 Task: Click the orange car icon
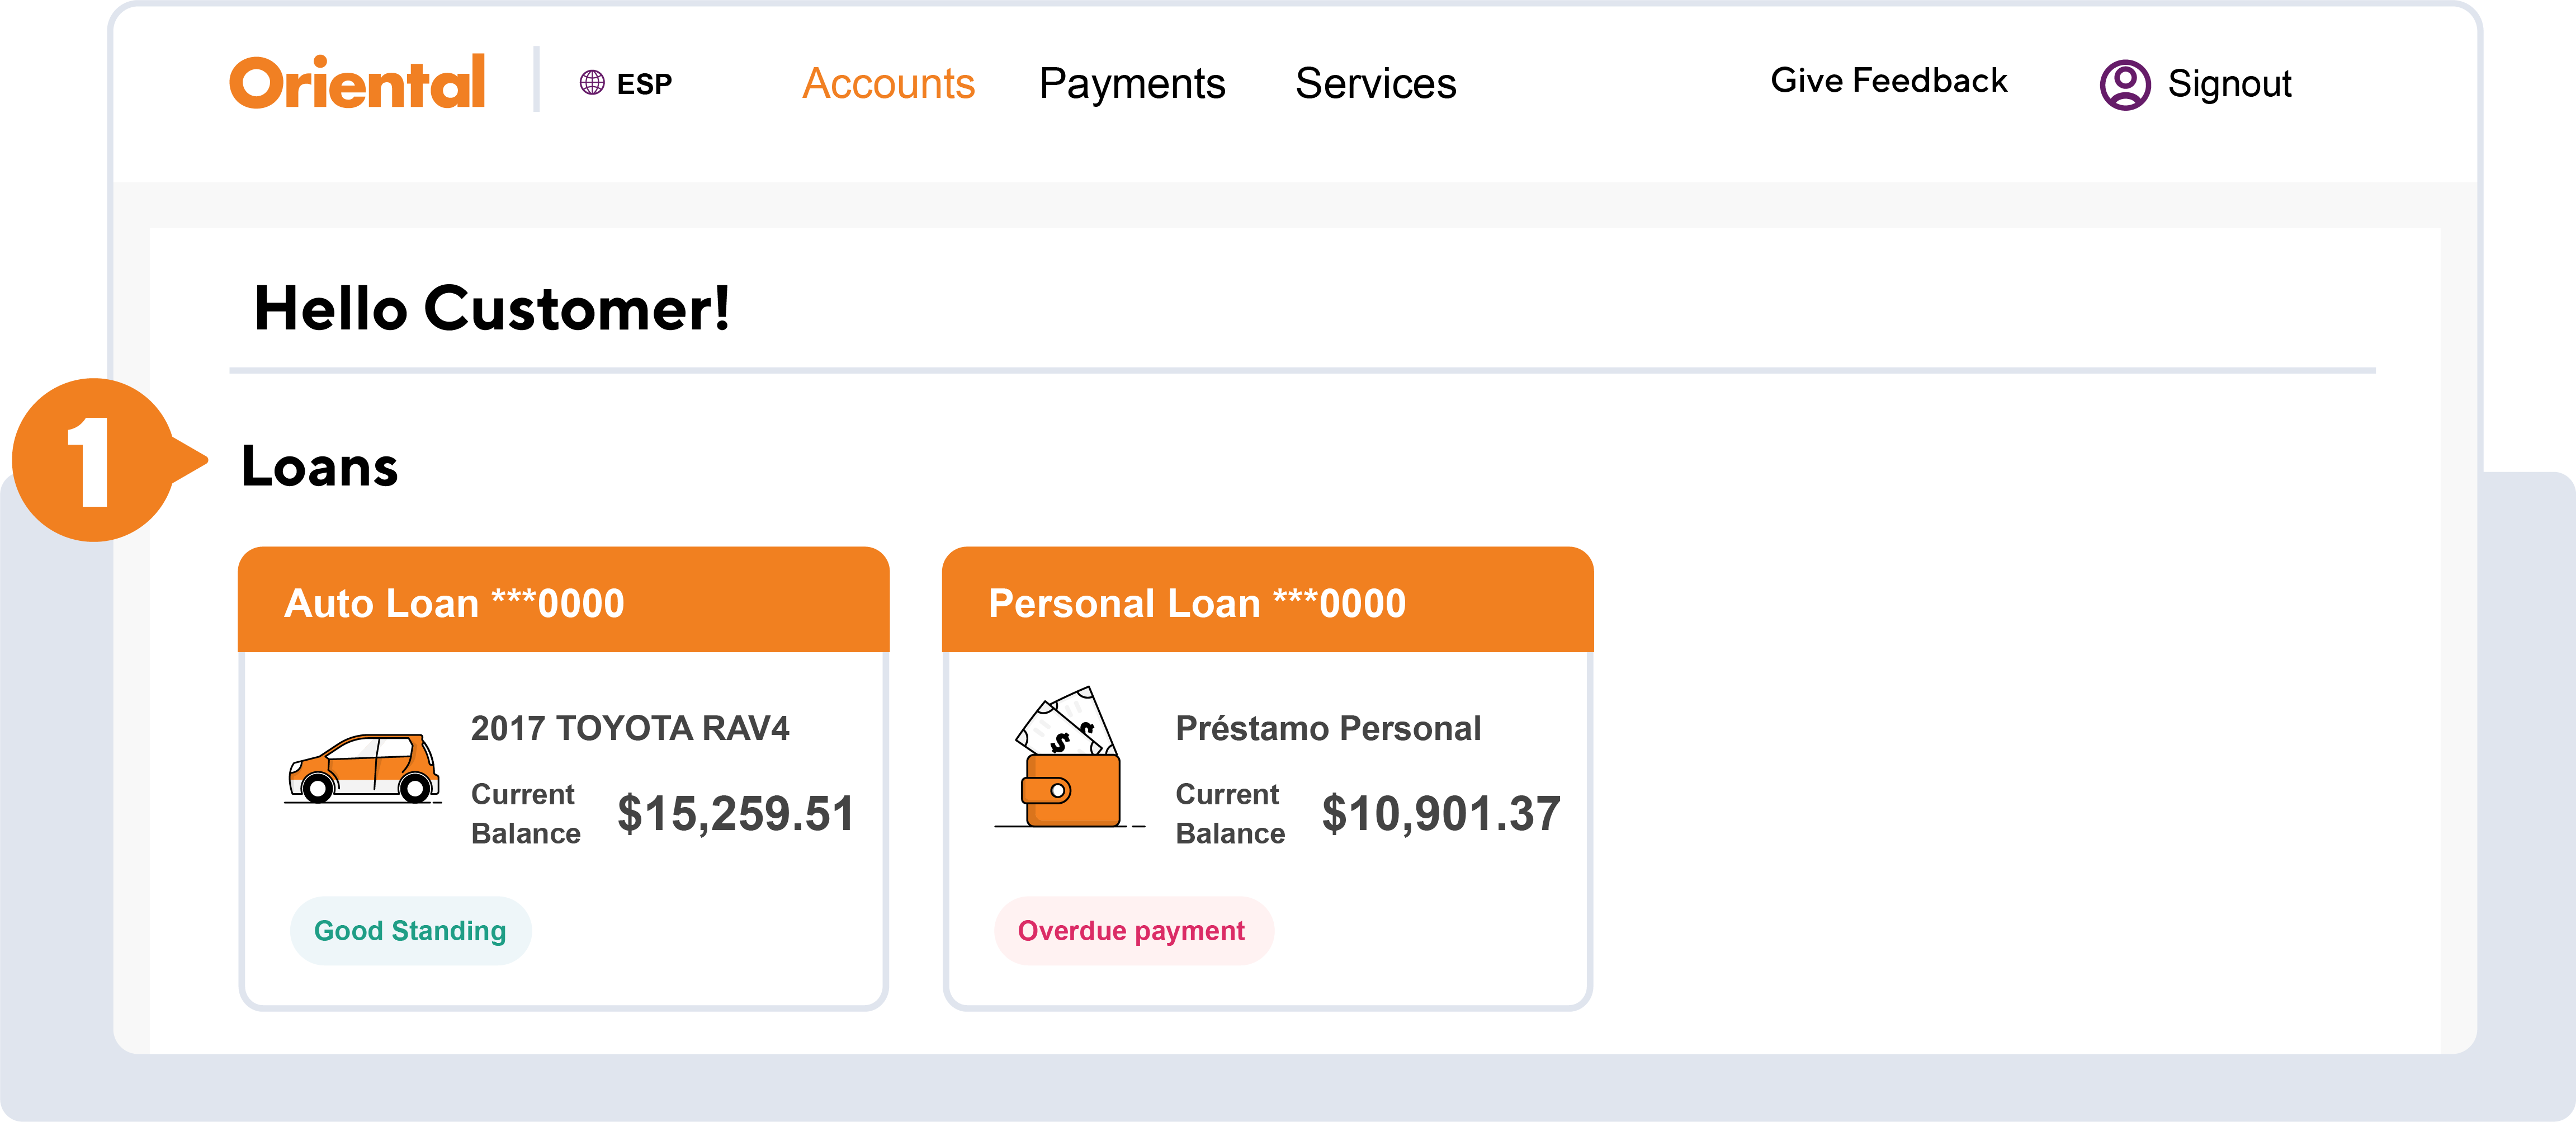click(363, 768)
